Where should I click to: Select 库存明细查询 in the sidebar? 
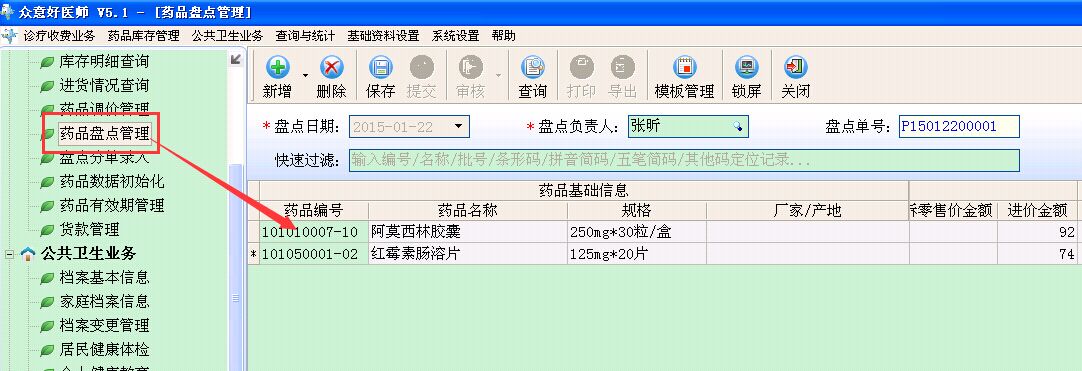(104, 61)
